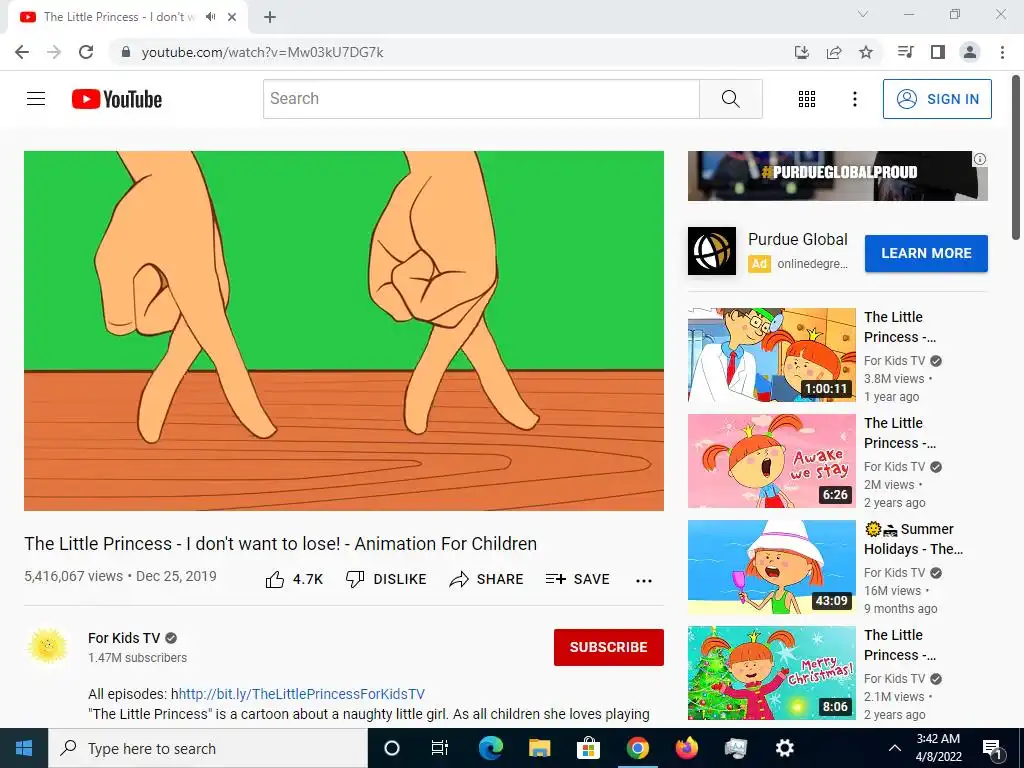
Task: Open Summer Holidays video title
Action: (x=914, y=539)
